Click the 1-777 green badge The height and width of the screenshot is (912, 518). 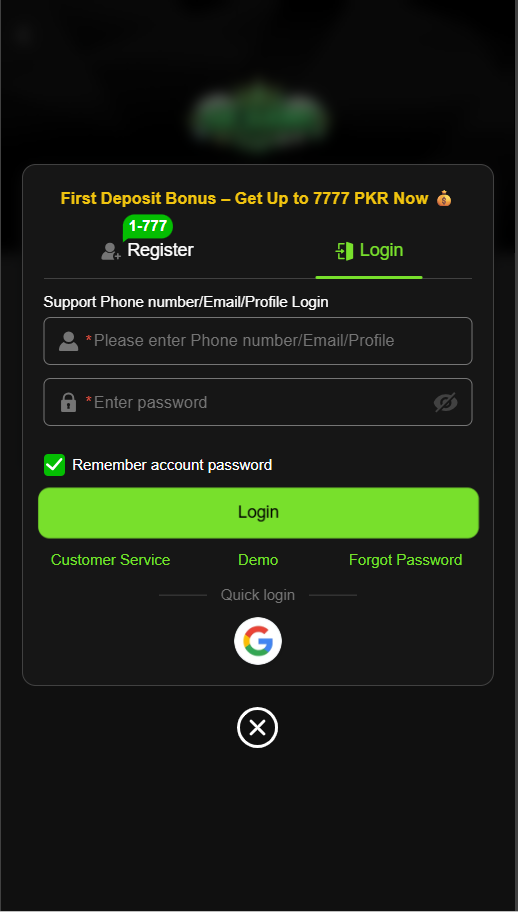[148, 226]
